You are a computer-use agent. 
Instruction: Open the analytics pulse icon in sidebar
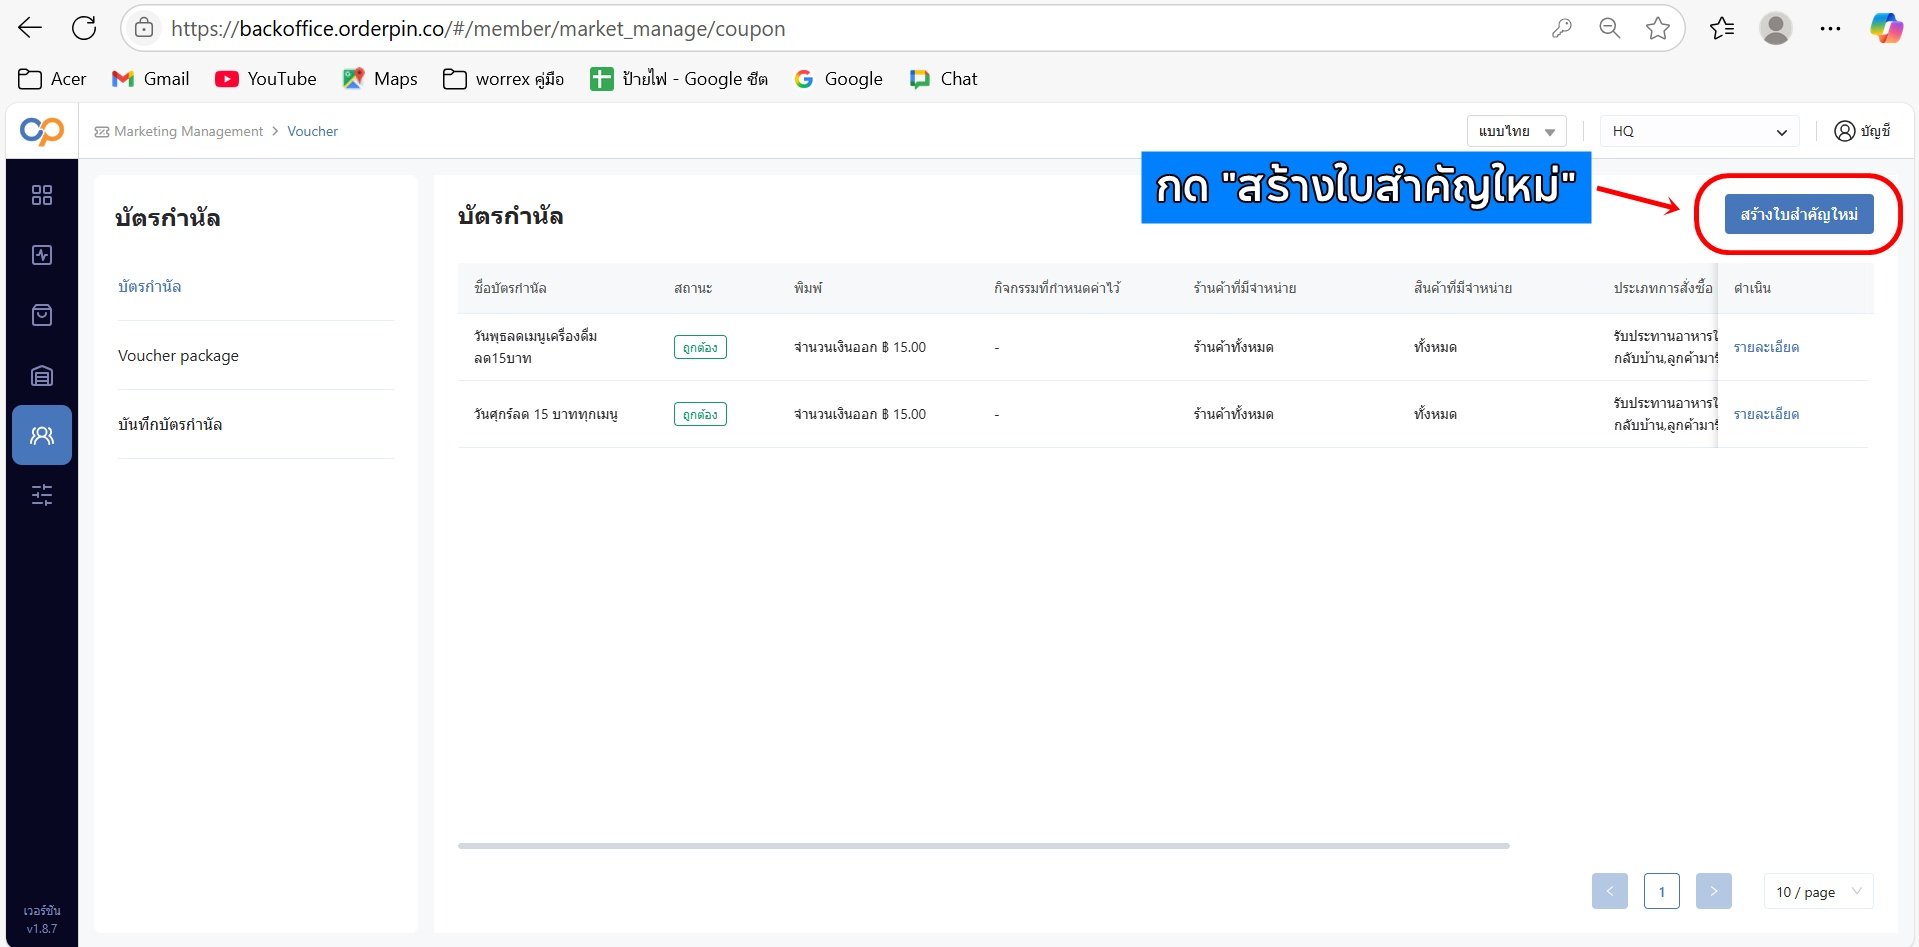click(x=42, y=255)
